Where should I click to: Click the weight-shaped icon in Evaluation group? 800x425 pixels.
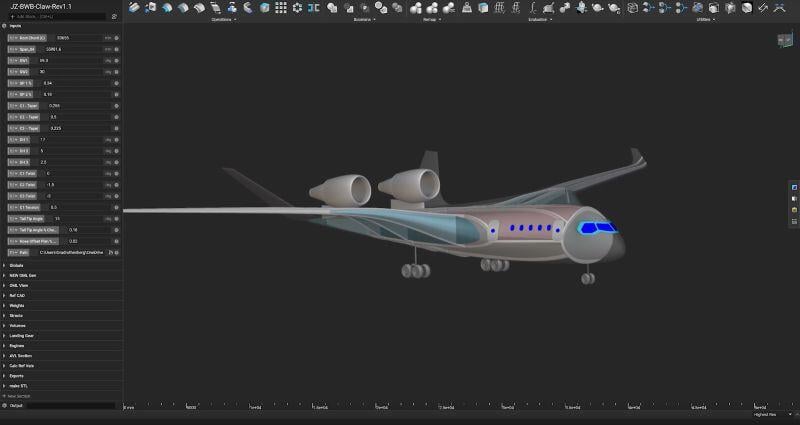(466, 8)
